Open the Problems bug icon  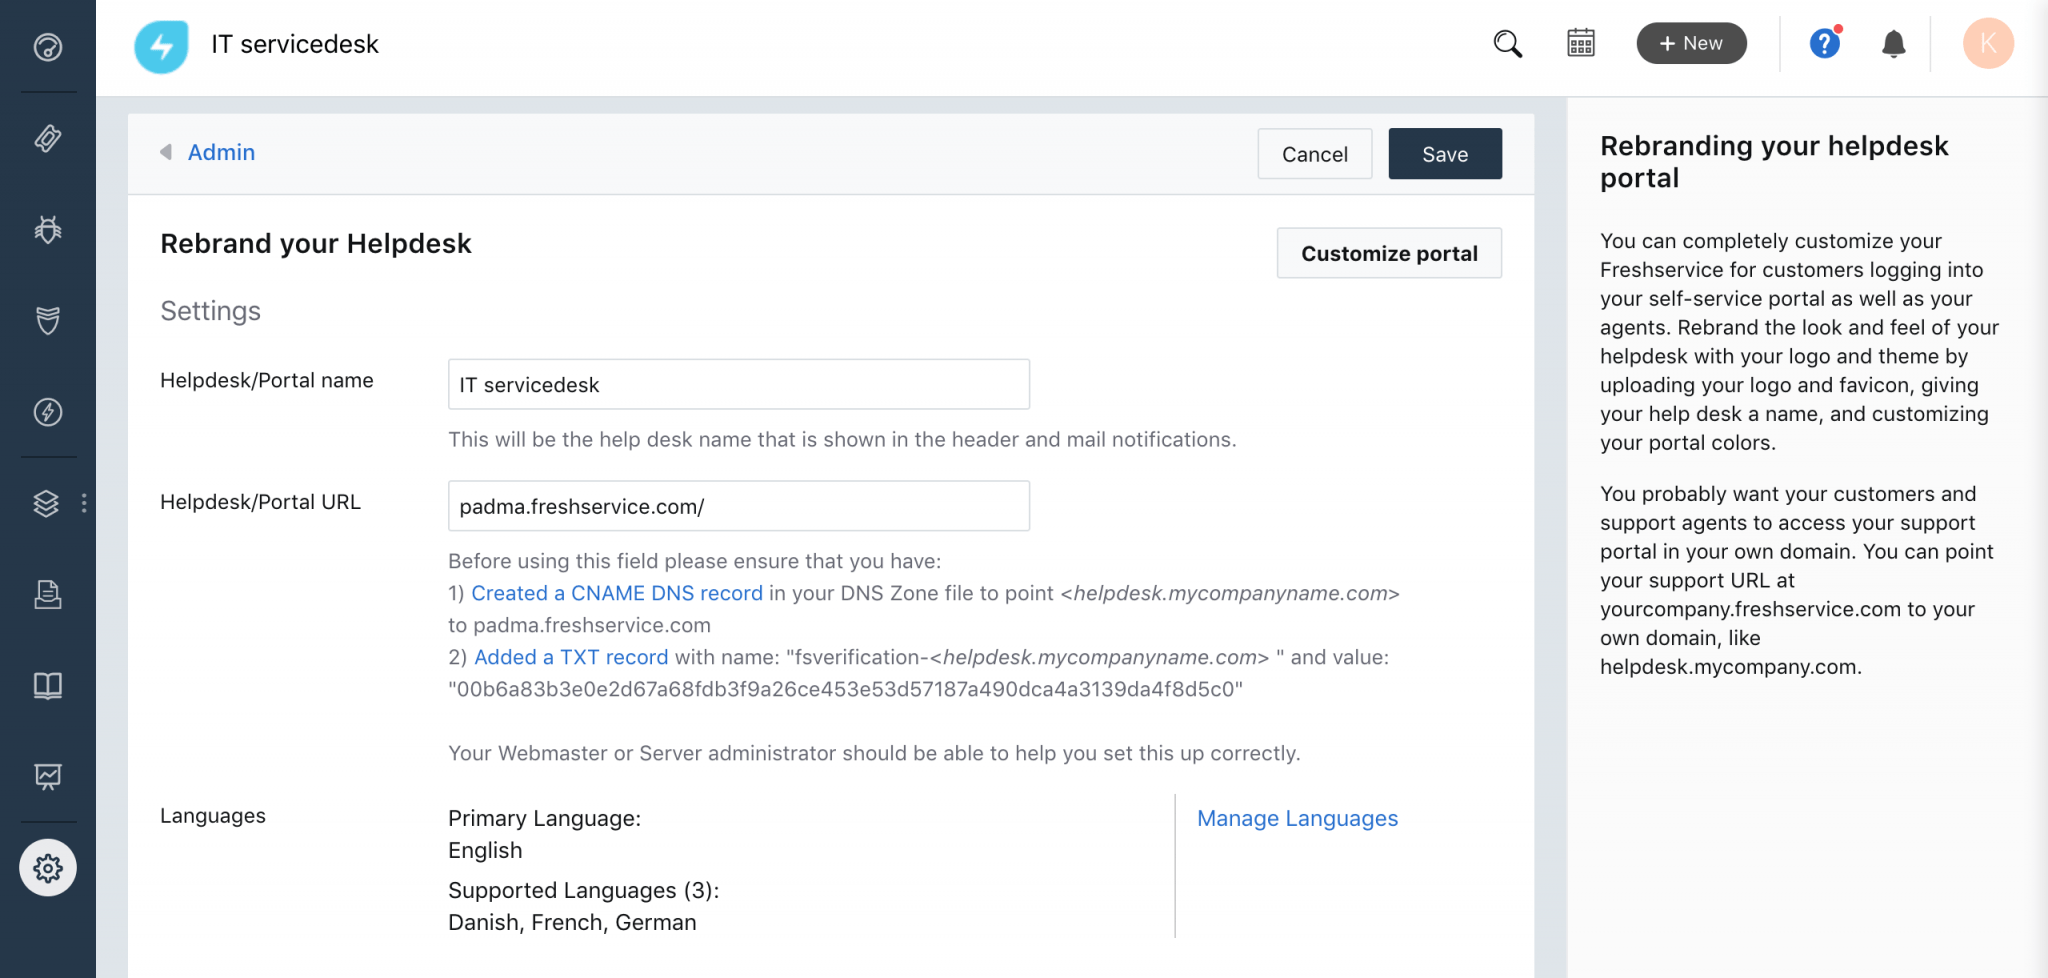(48, 229)
